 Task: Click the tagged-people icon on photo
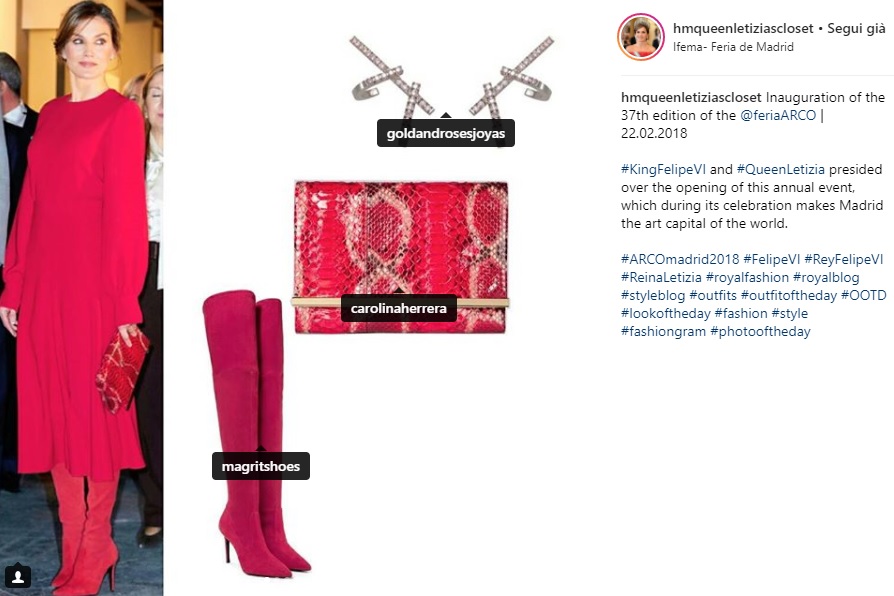pyautogui.click(x=18, y=576)
